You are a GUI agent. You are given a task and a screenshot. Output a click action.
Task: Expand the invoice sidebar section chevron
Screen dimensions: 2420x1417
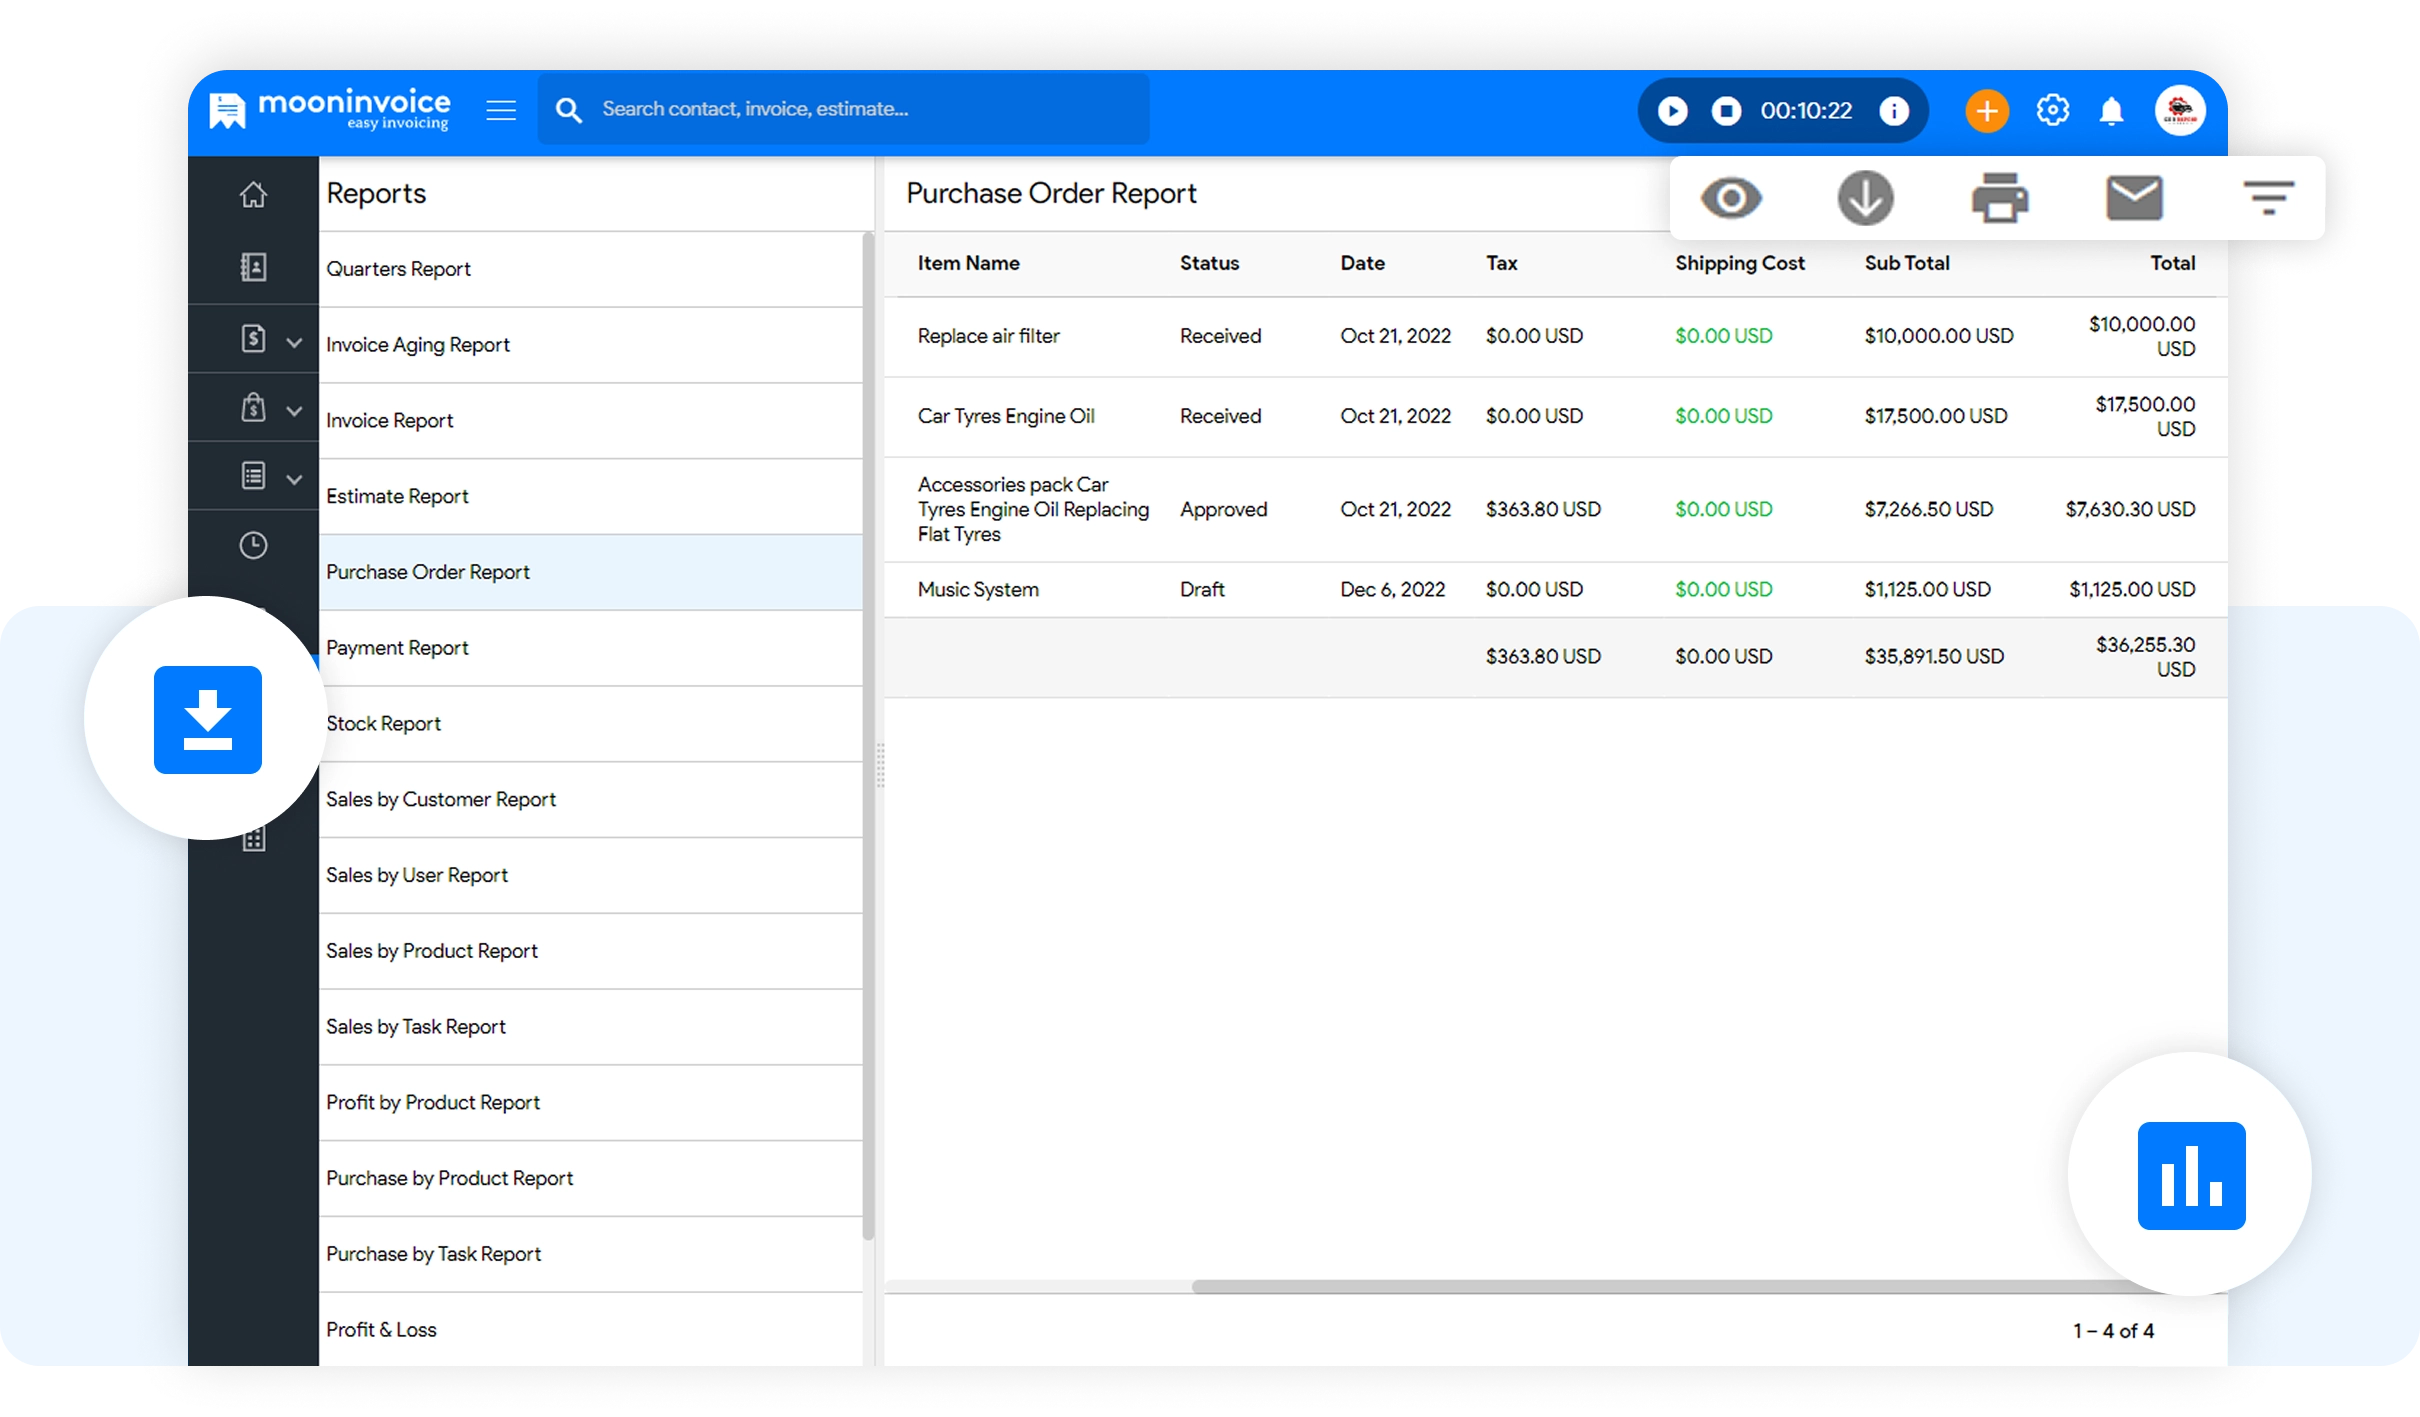(294, 342)
